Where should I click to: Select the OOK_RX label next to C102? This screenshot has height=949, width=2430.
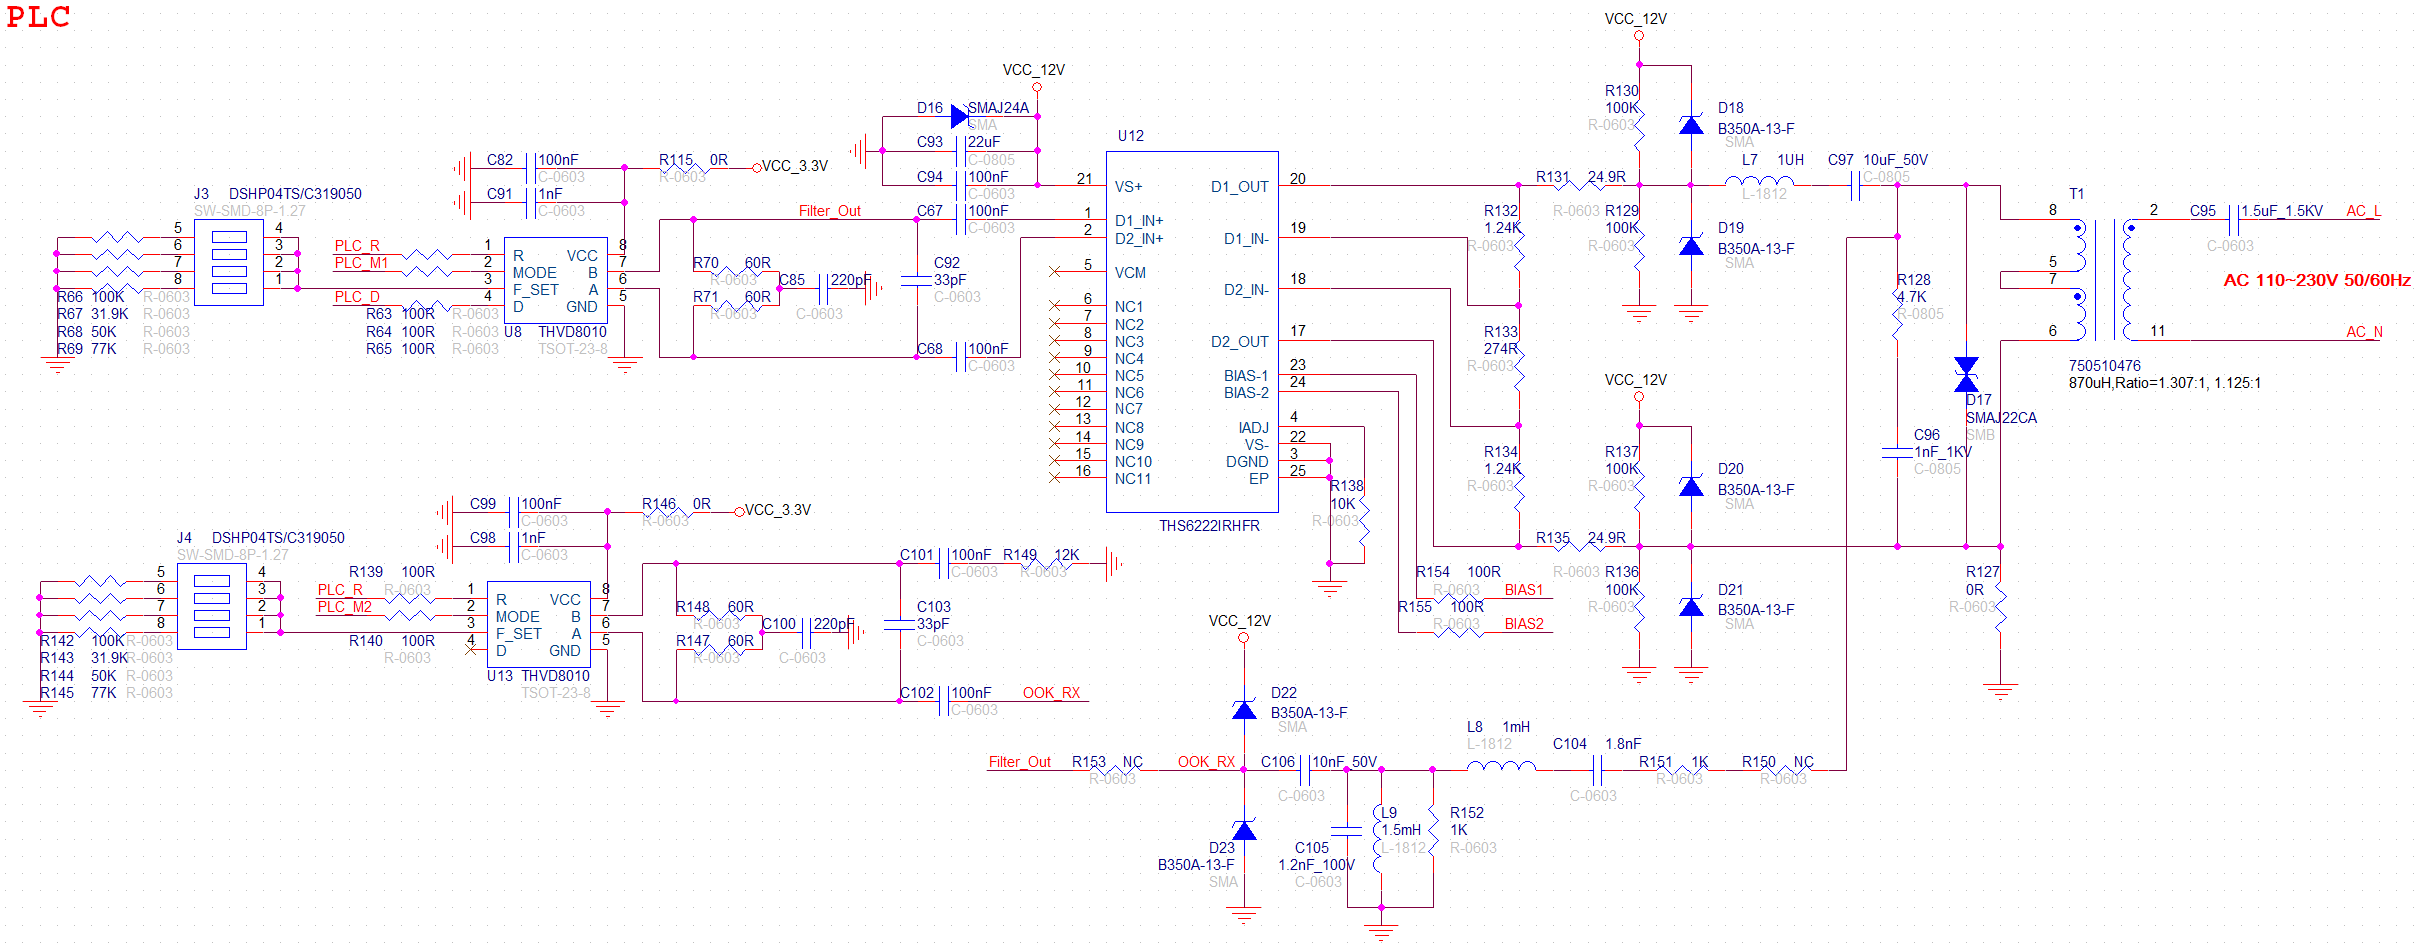pos(1051,693)
